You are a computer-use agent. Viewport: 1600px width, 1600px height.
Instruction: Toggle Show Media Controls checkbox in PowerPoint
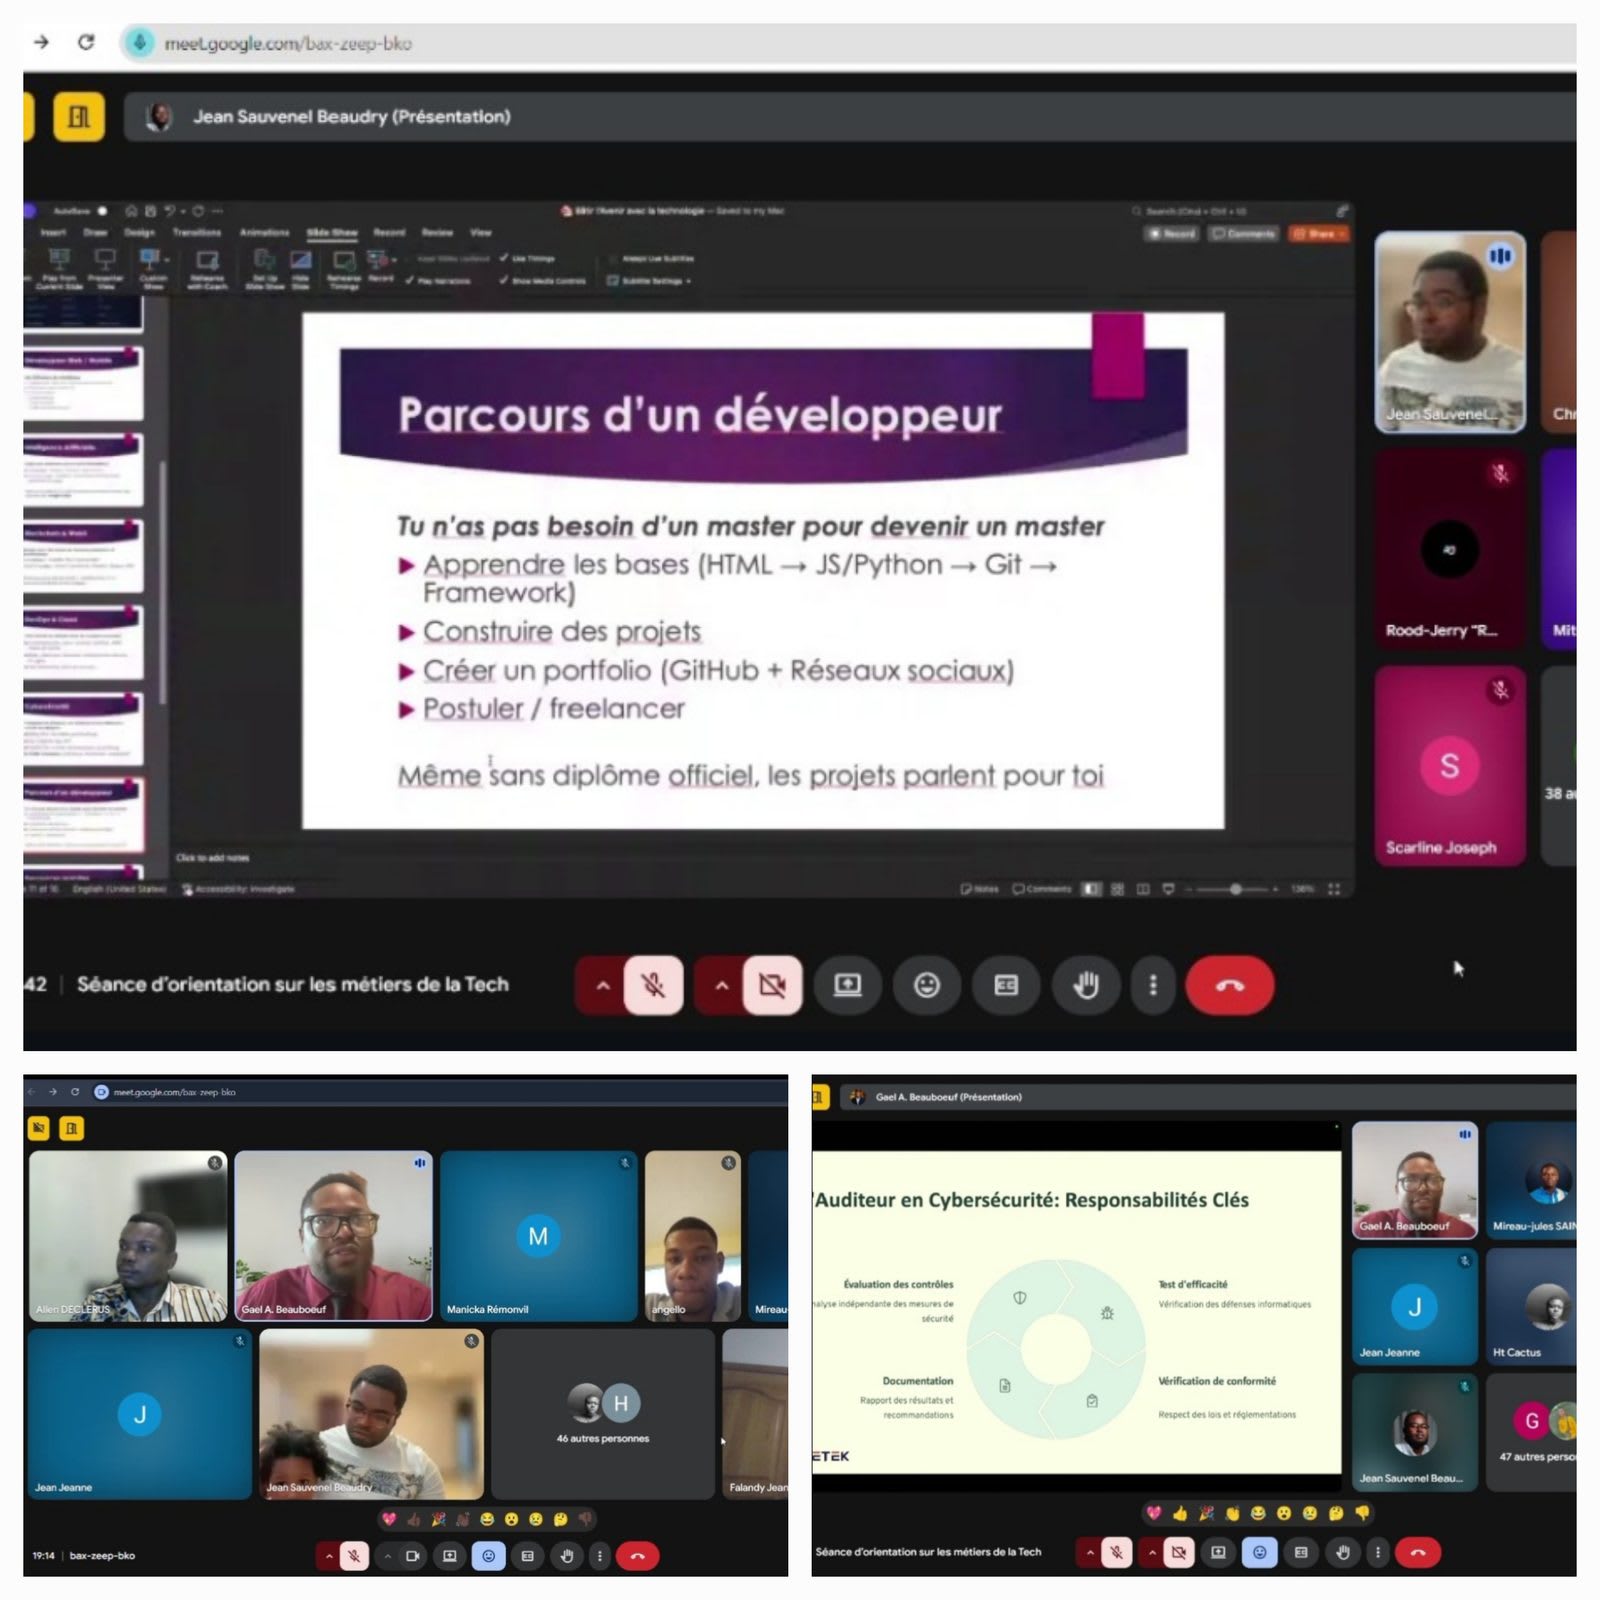[542, 281]
